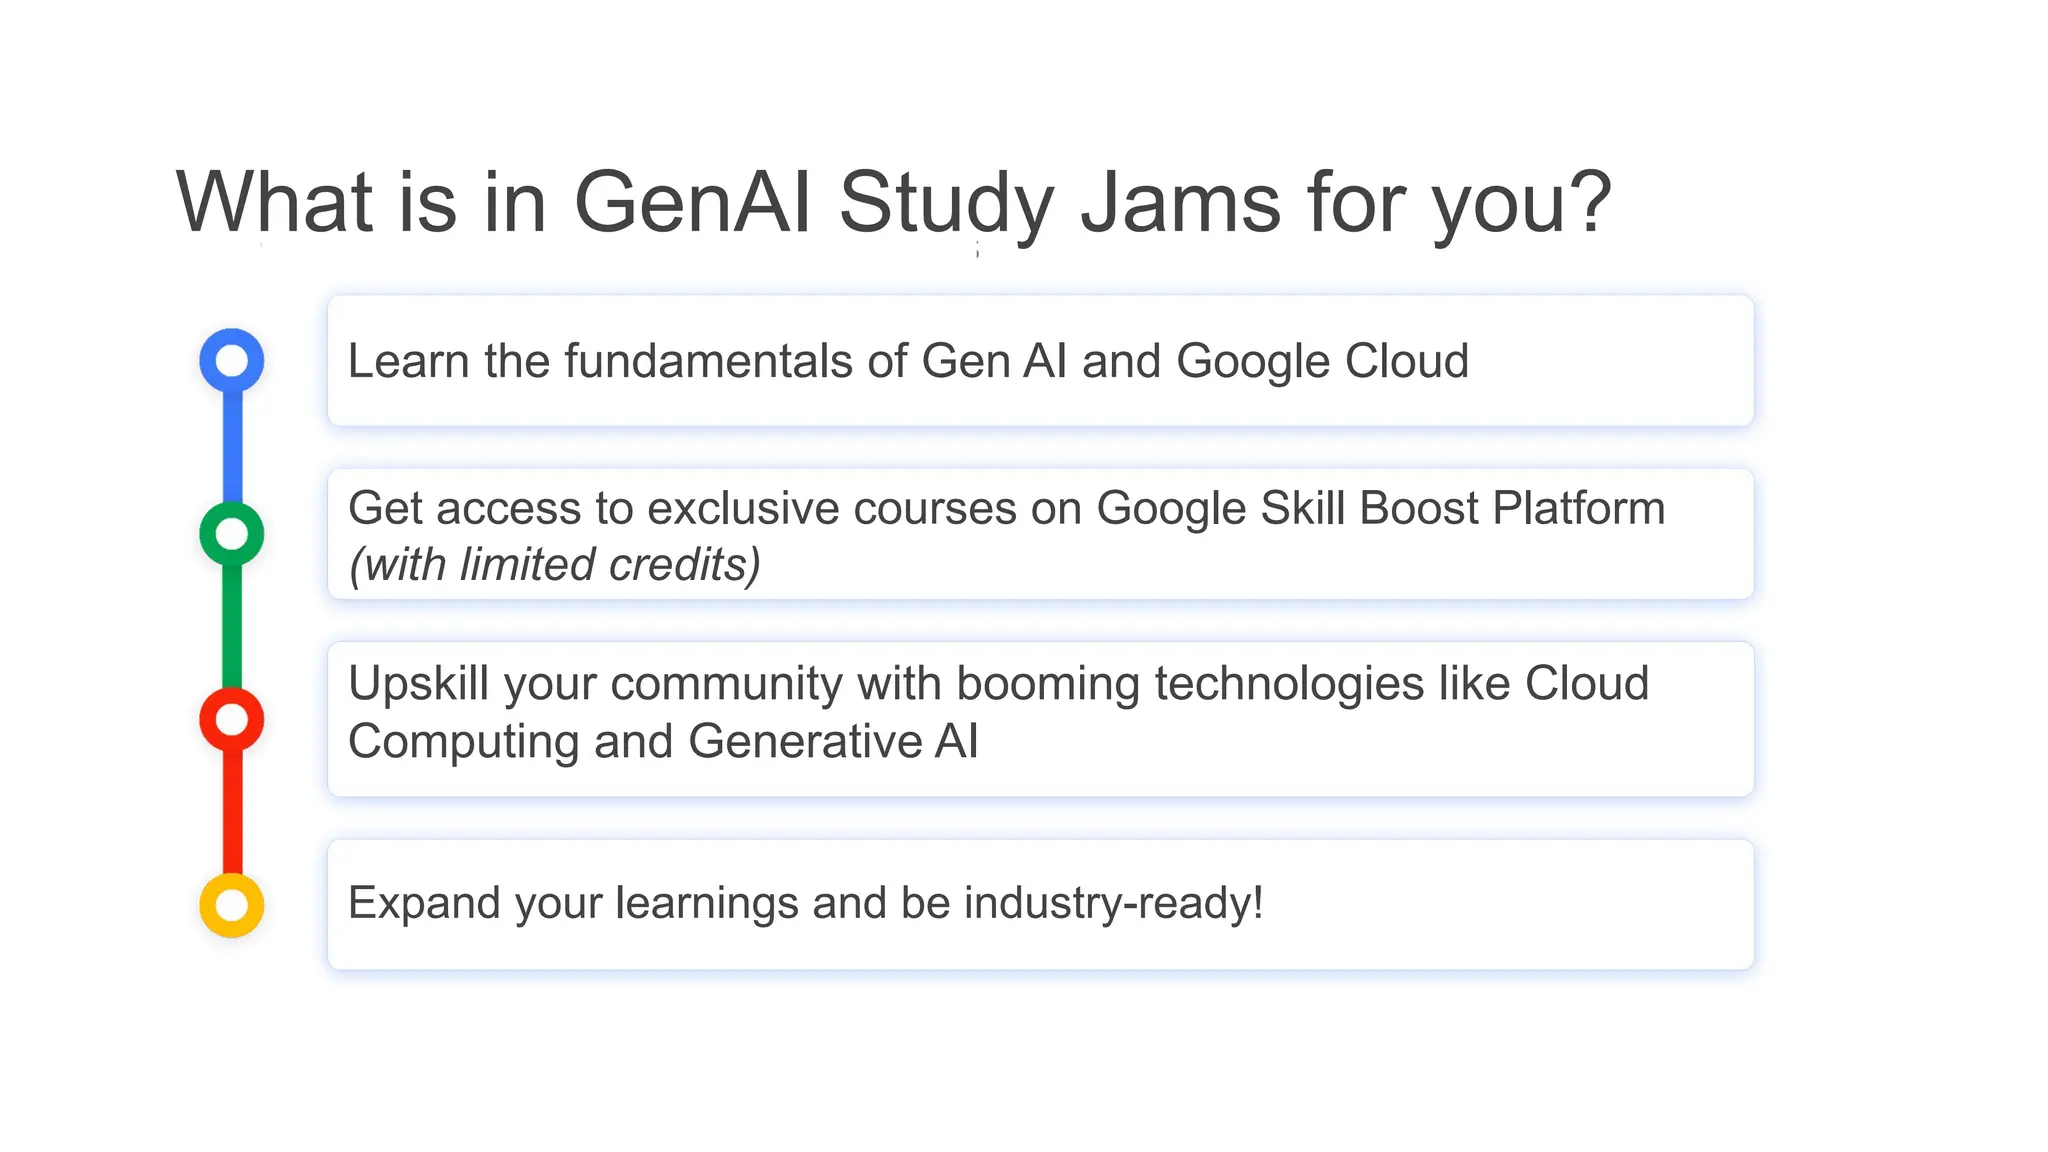Click the word "GenAI" in the title
Screen dimensions: 2048x1152
[x=692, y=203]
